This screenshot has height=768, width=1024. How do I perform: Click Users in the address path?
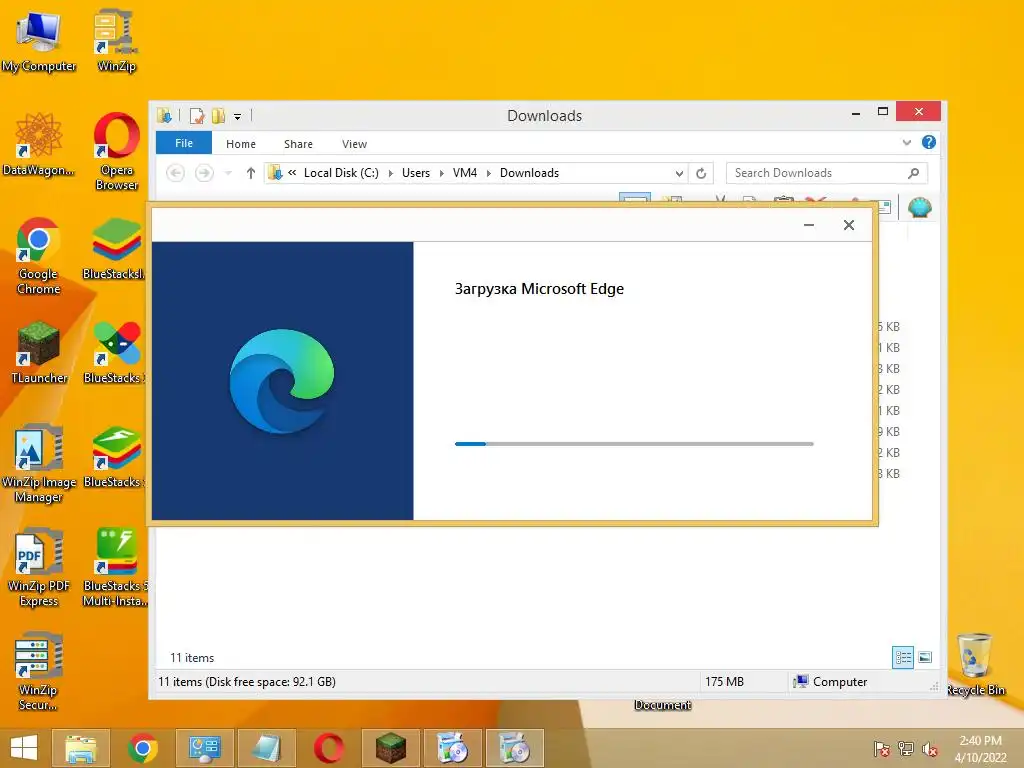416,173
